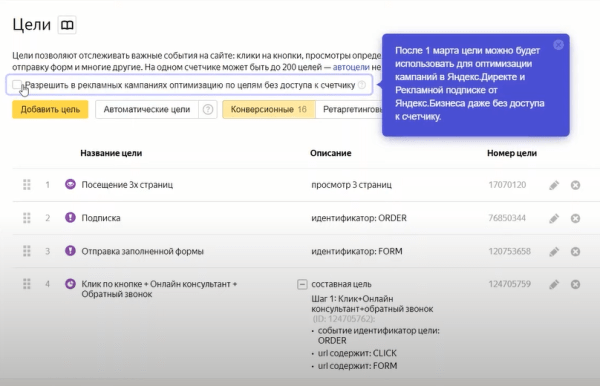Click composite goal icon of row 4
Image resolution: width=600 pixels, height=386 pixels.
(x=70, y=284)
